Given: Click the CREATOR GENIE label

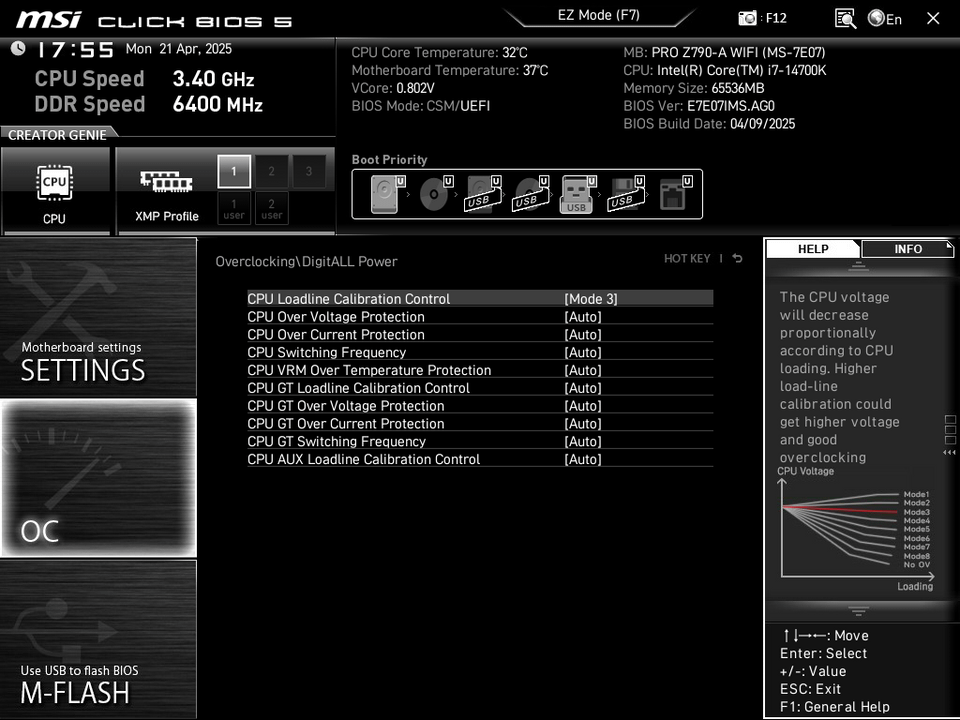Looking at the screenshot, I should click(57, 135).
